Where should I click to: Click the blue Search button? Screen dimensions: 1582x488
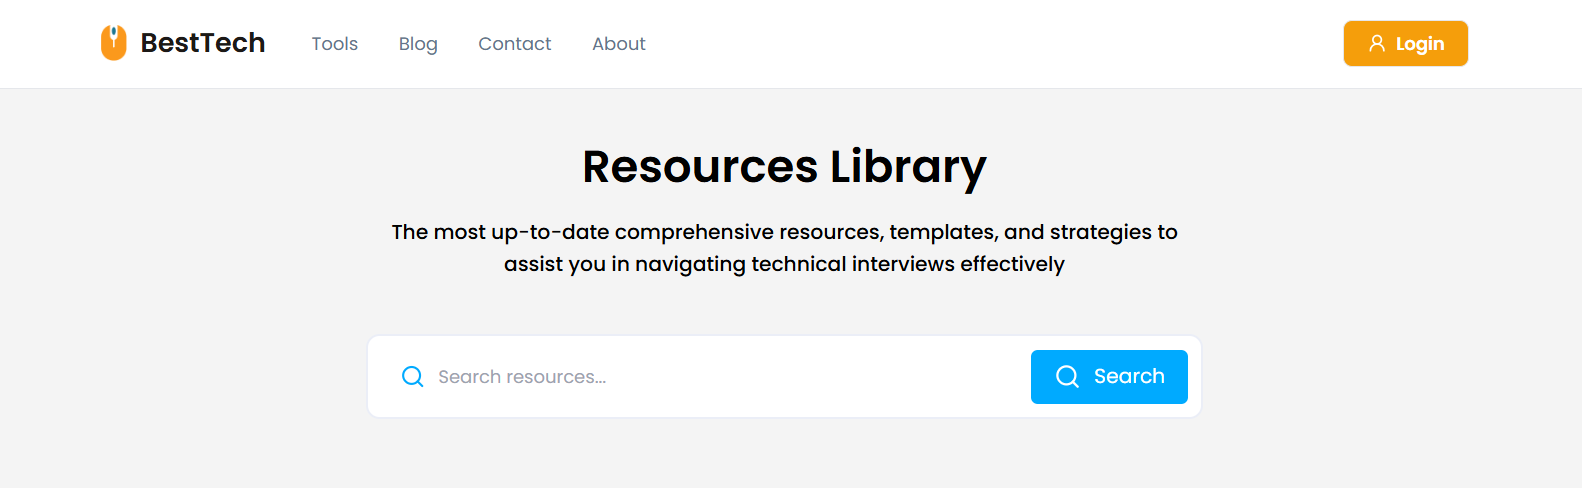click(x=1109, y=376)
